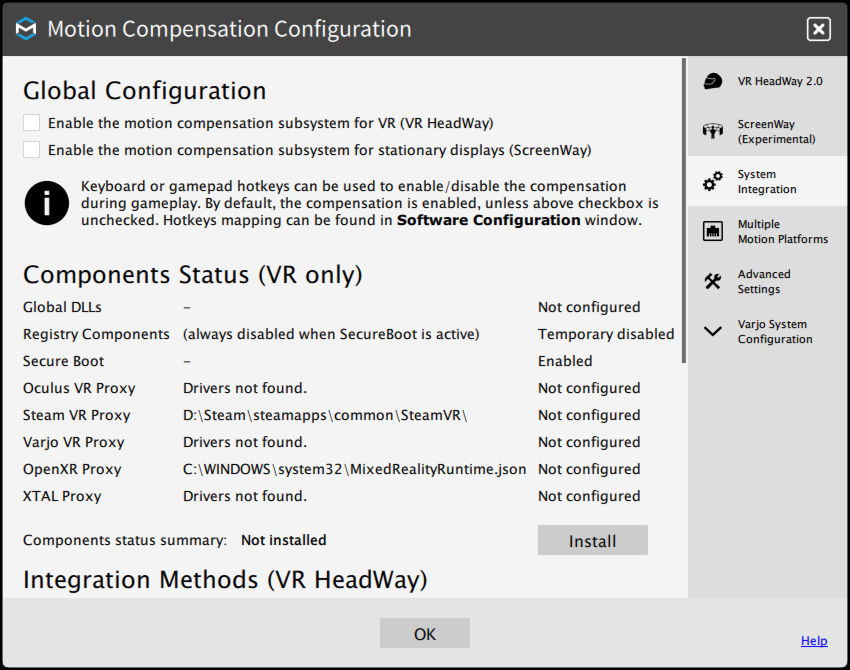
Task: Switch to ScreenWay (Experimental) tab
Action: pos(768,131)
